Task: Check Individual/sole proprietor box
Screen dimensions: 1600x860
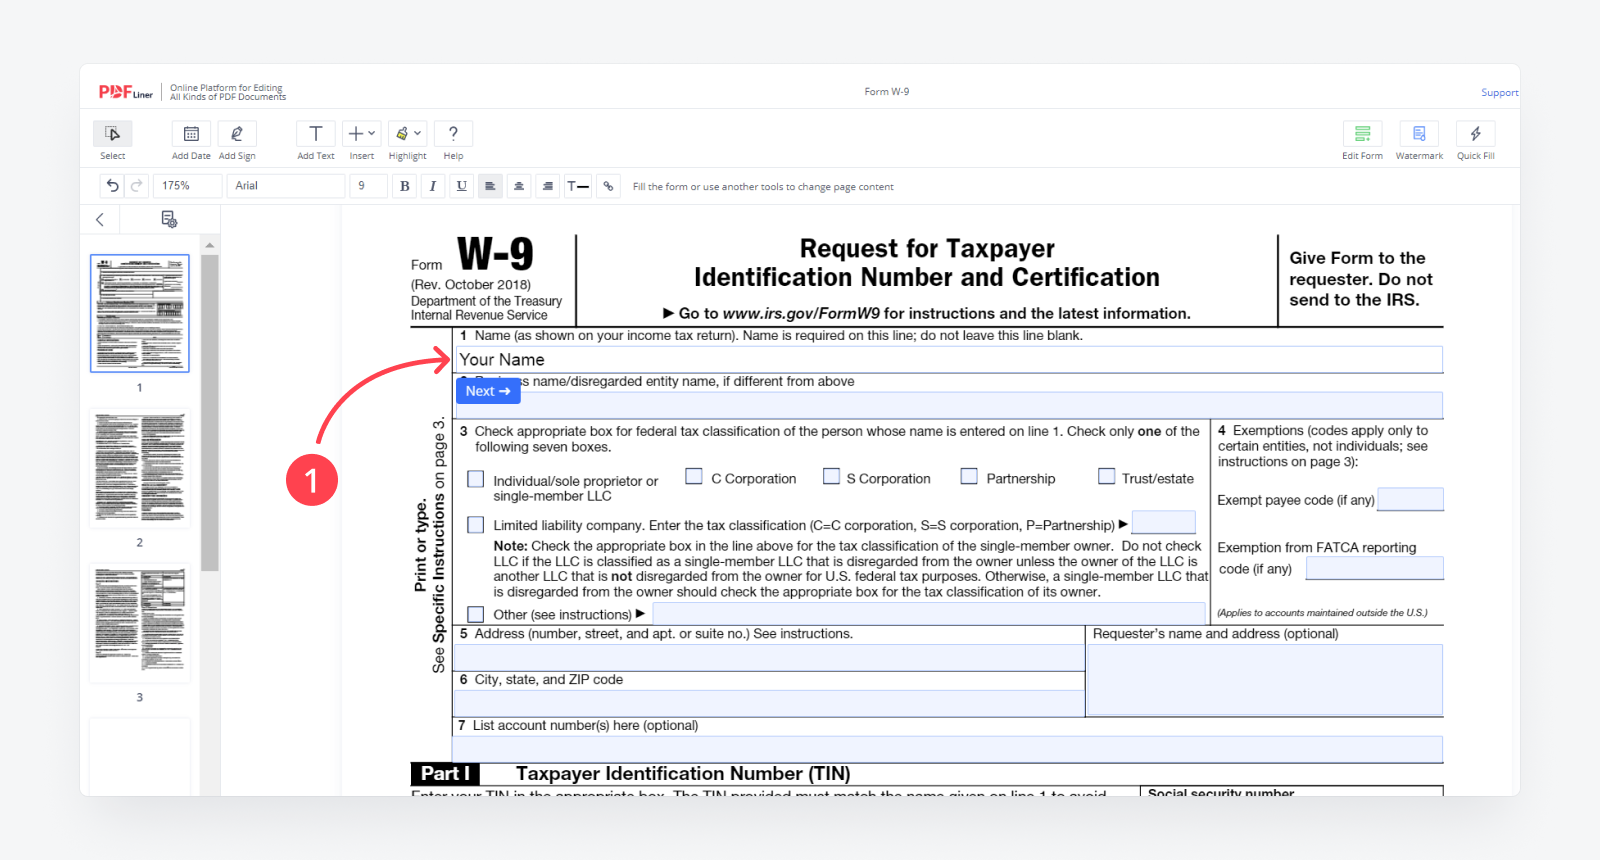Action: tap(476, 480)
